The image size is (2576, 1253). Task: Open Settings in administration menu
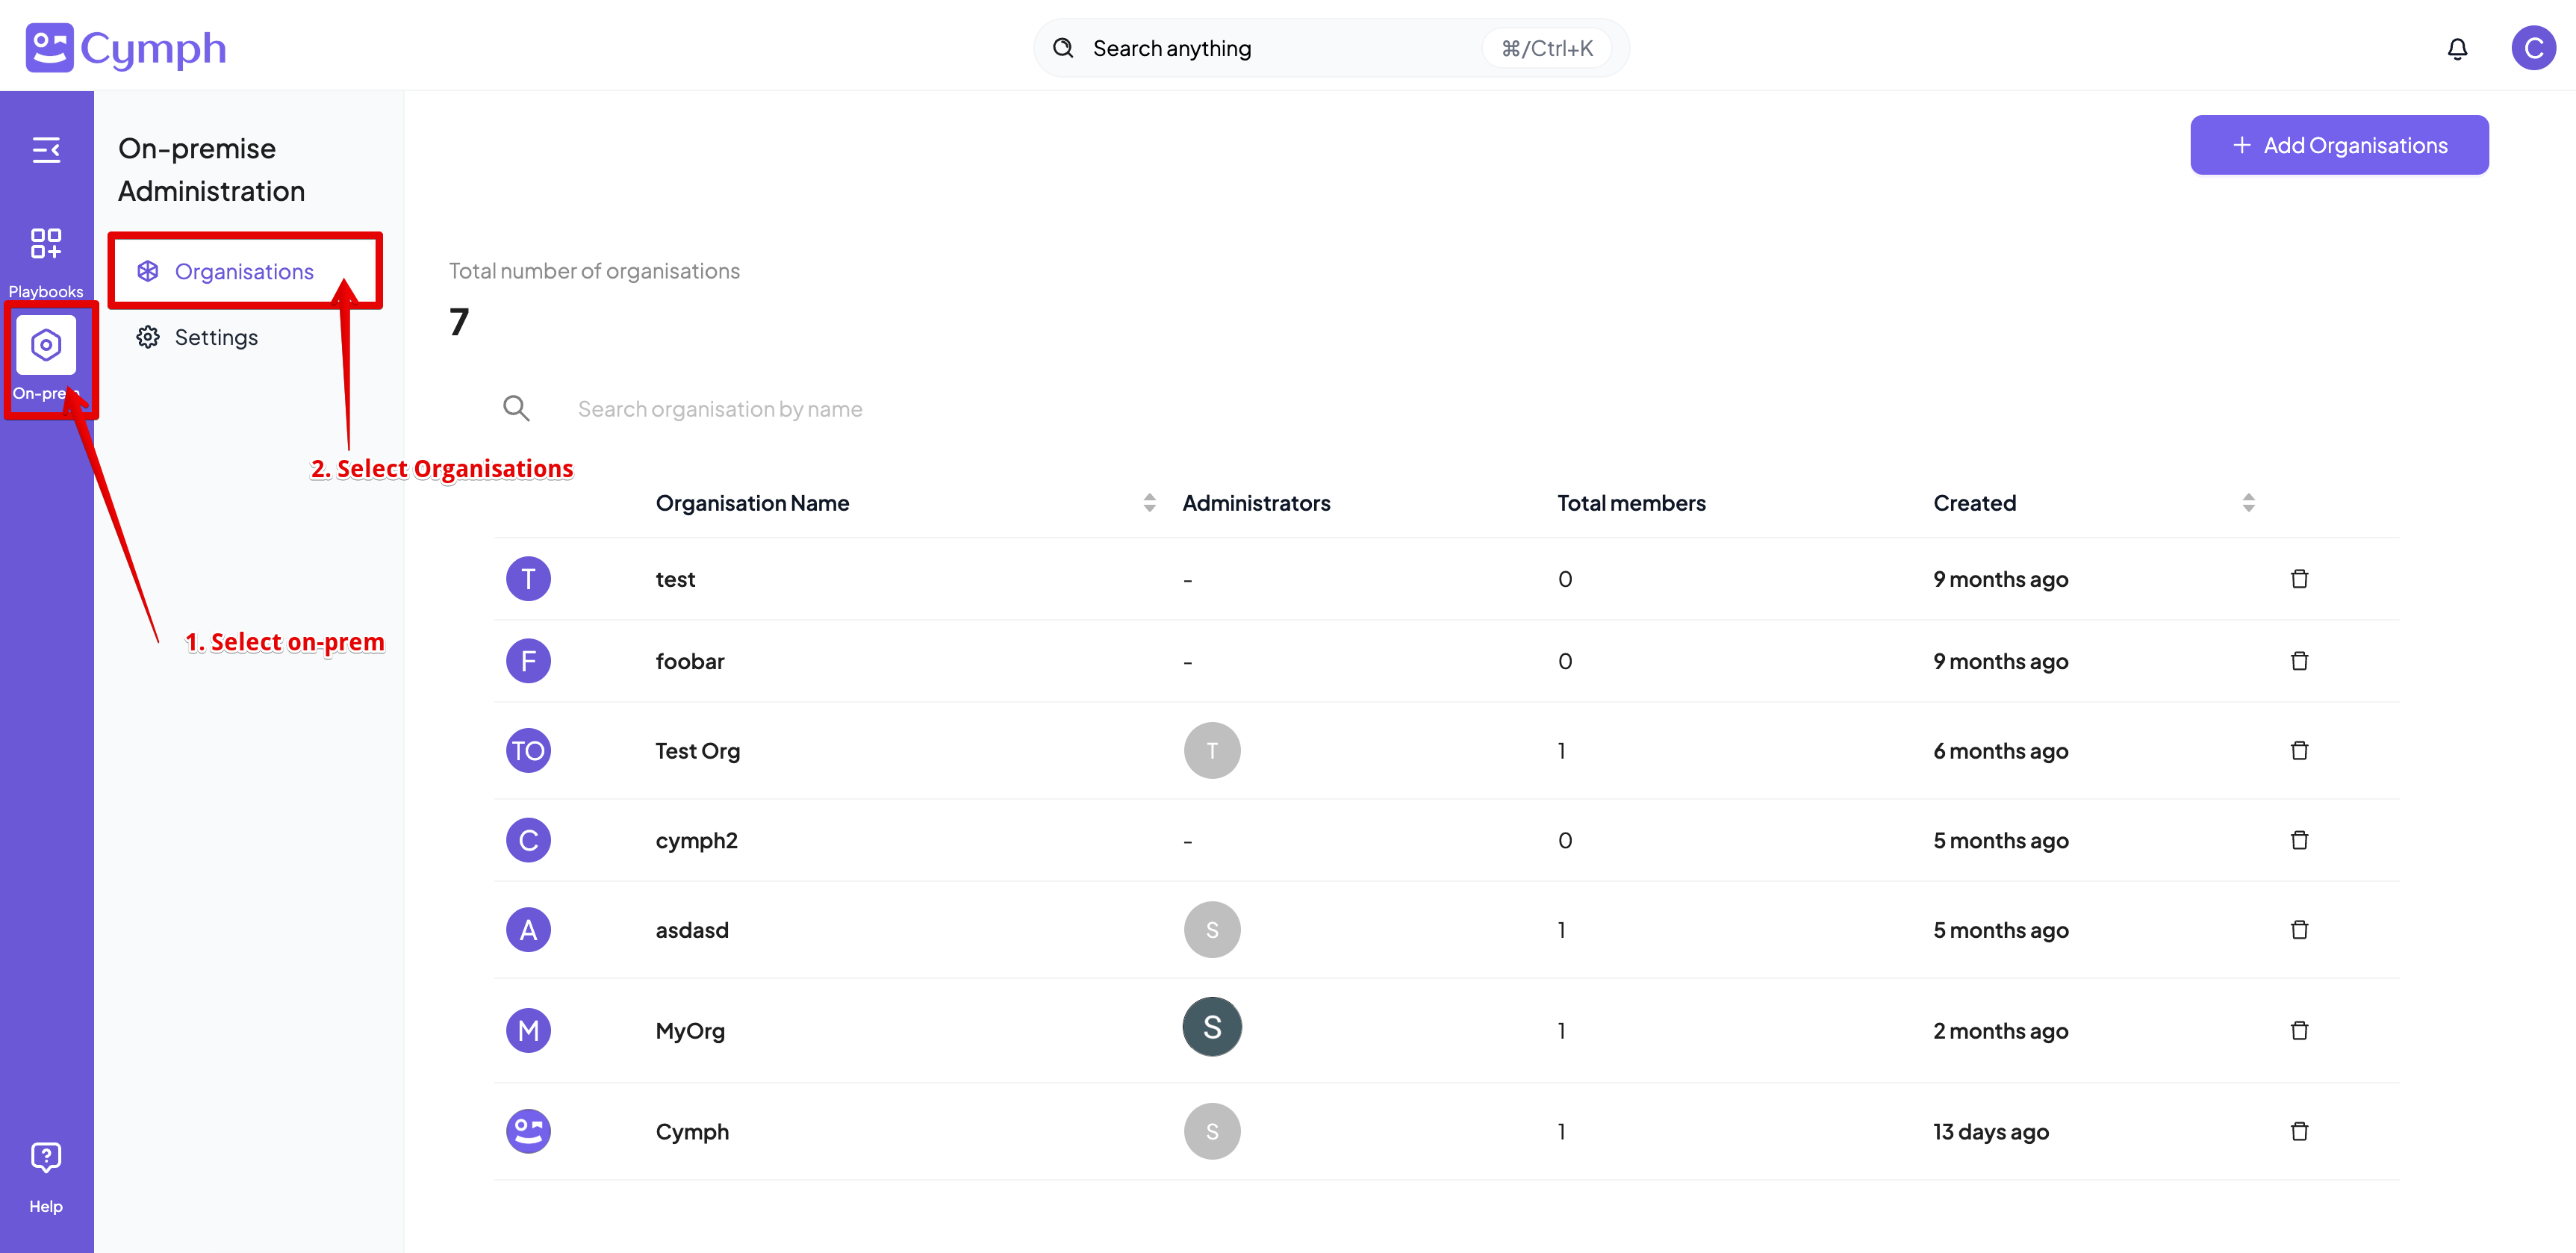tap(215, 338)
